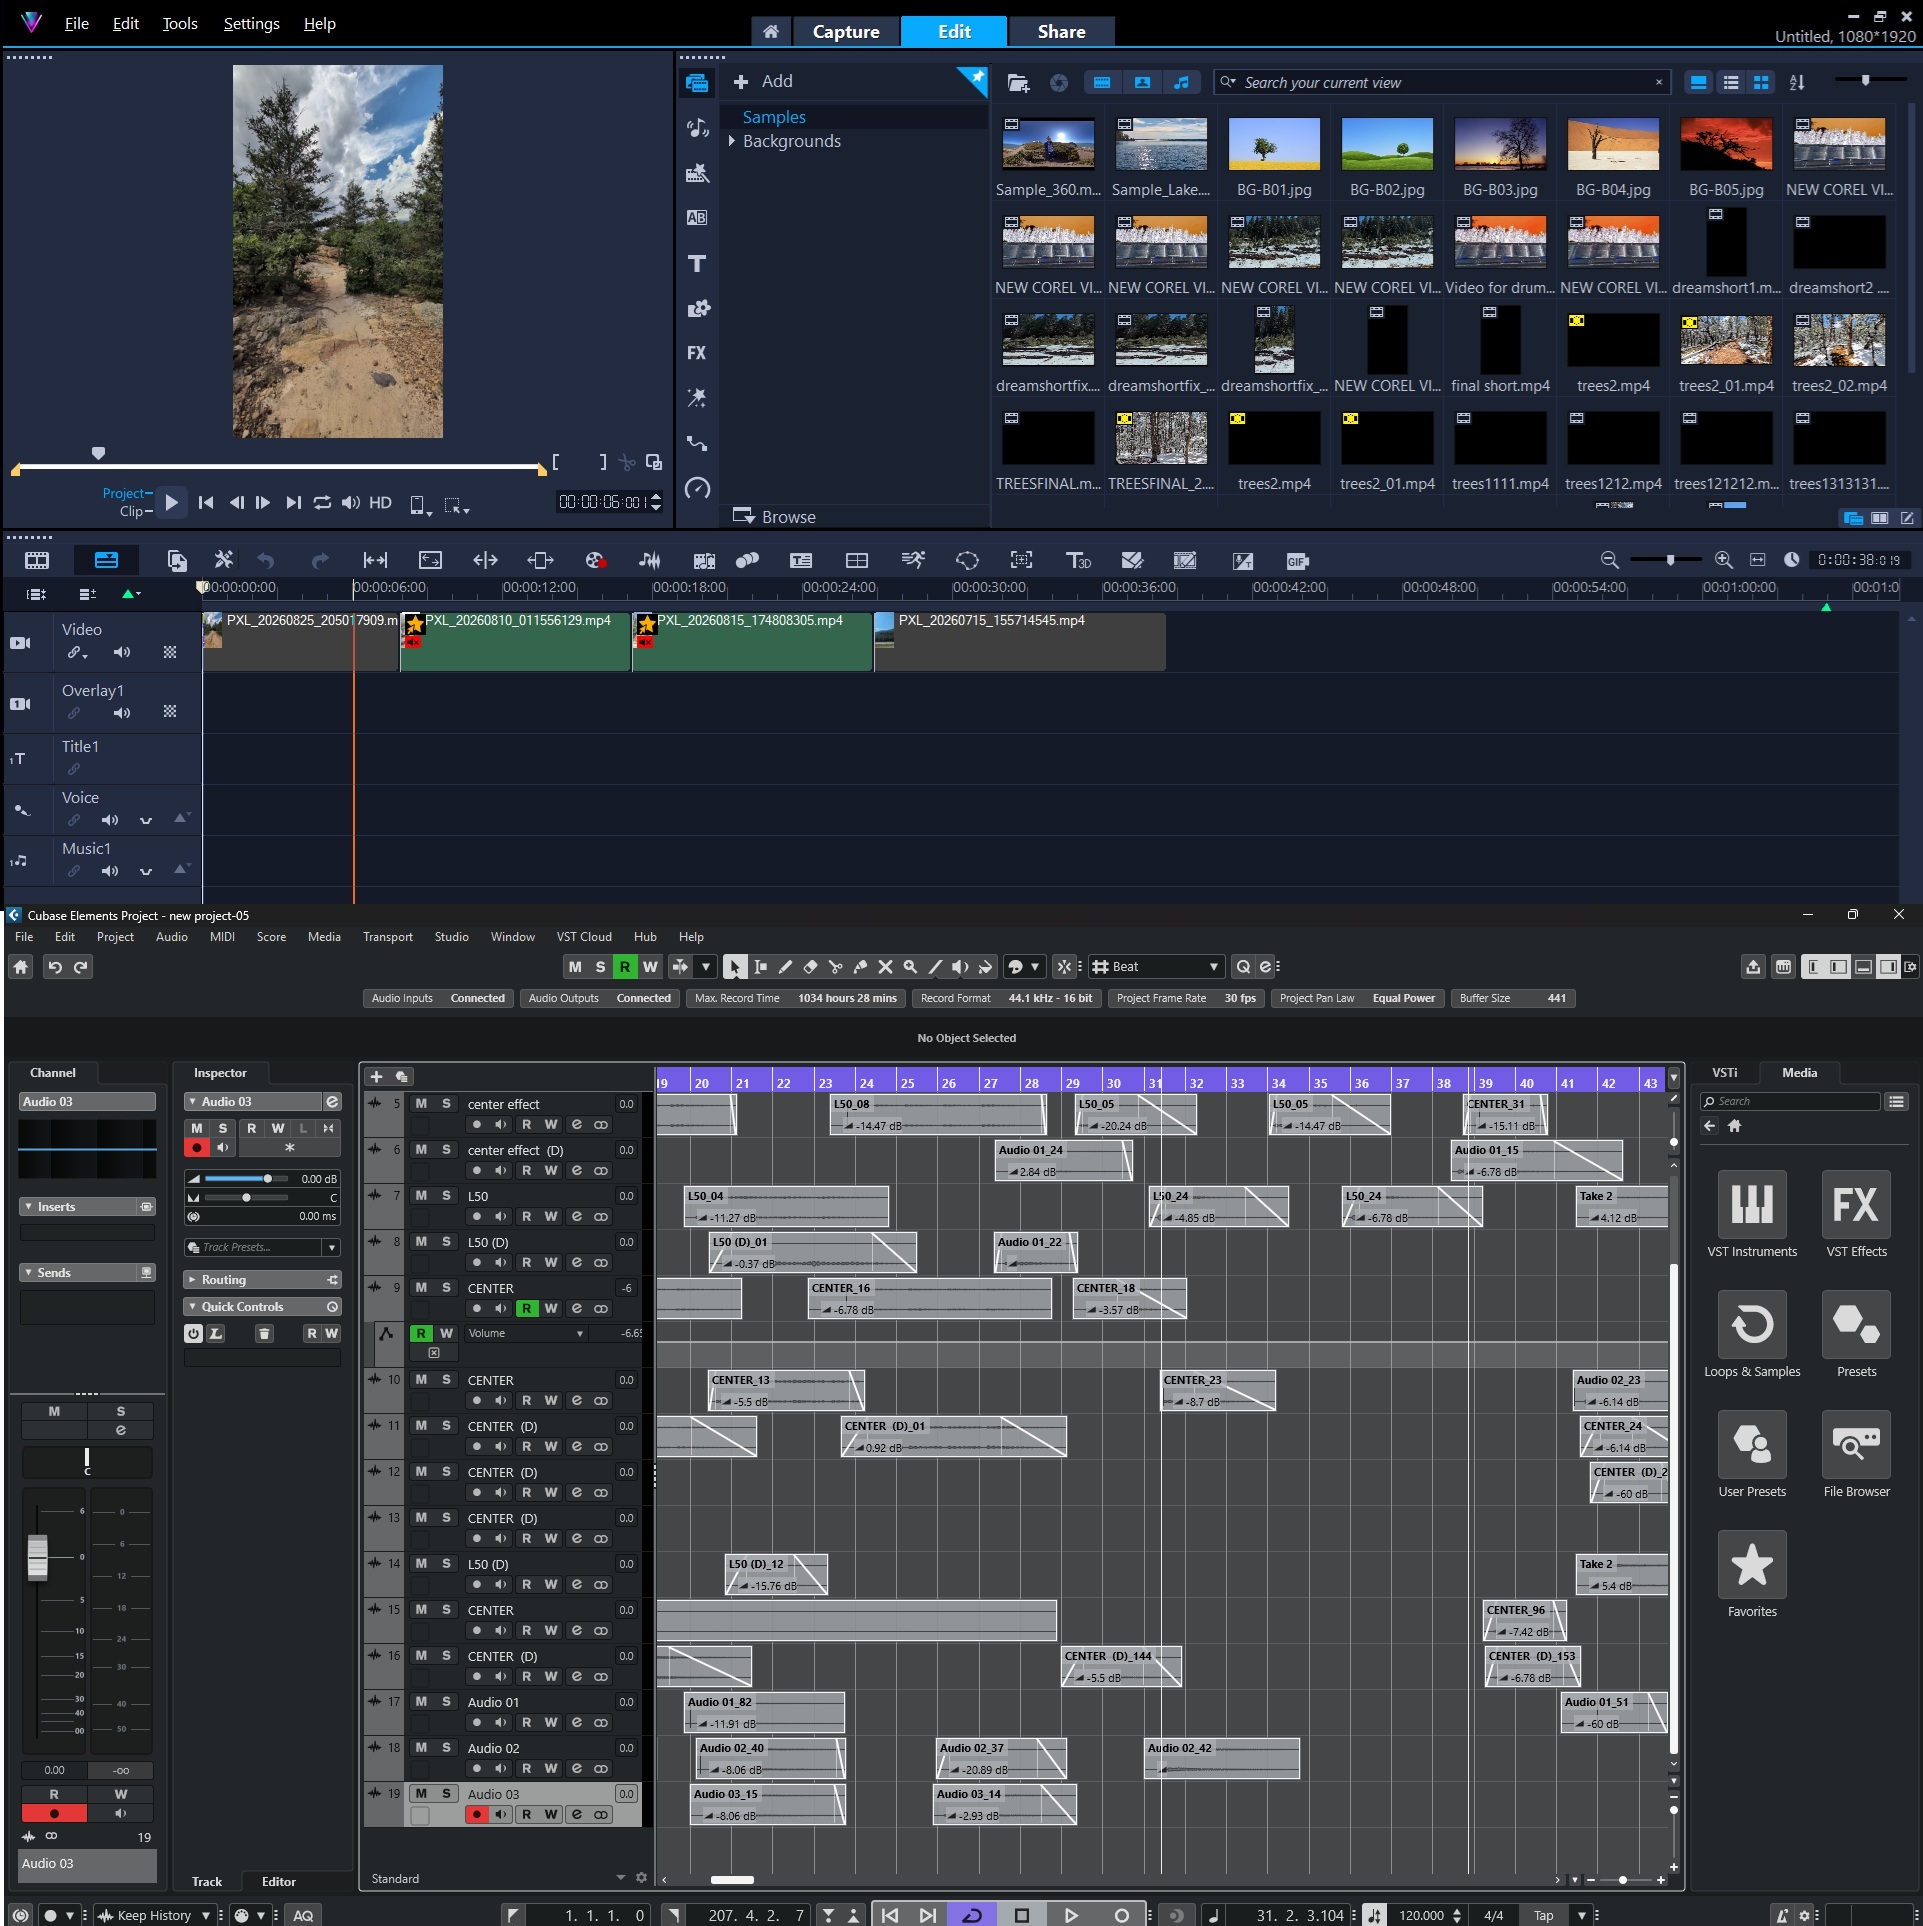Image resolution: width=1923 pixels, height=1926 pixels.
Task: Click the Add button in library panel
Action: pyautogui.click(x=763, y=82)
